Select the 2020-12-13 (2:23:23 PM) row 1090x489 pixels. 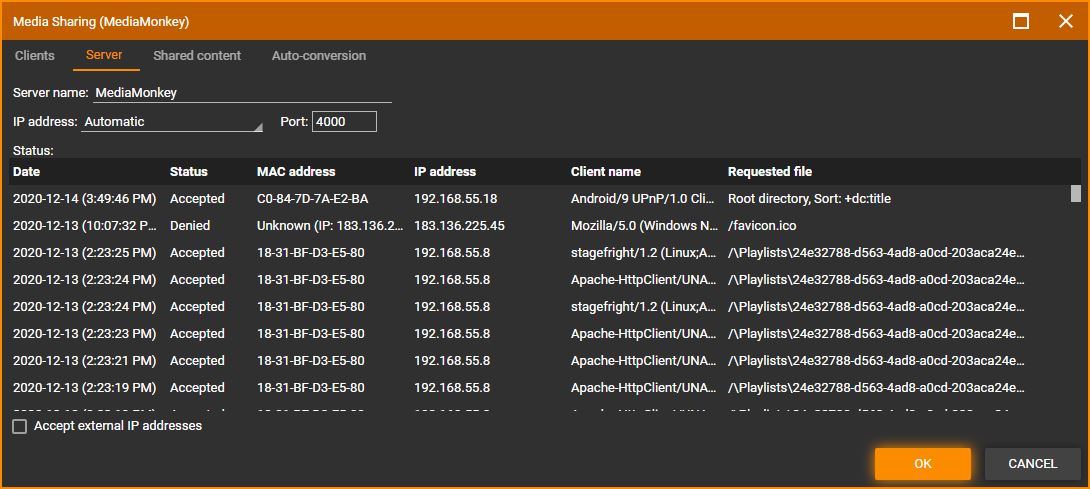tap(539, 334)
